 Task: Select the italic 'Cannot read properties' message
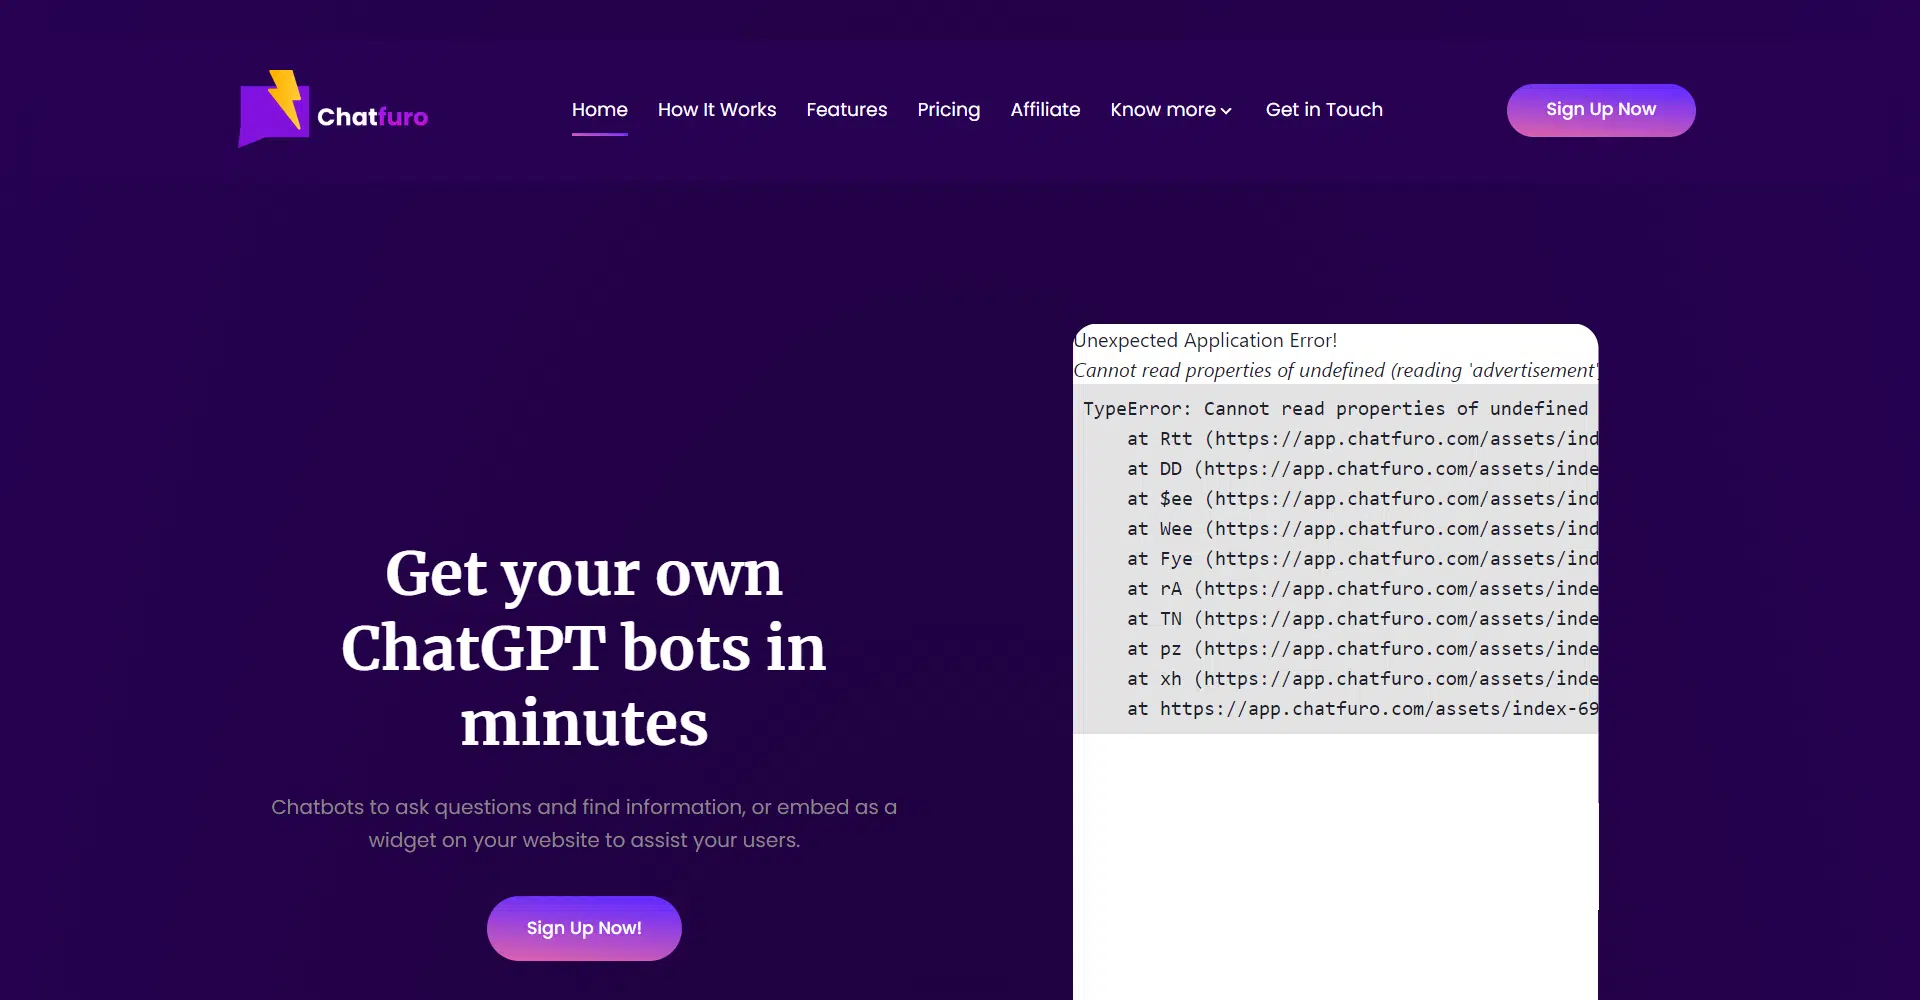(1334, 371)
